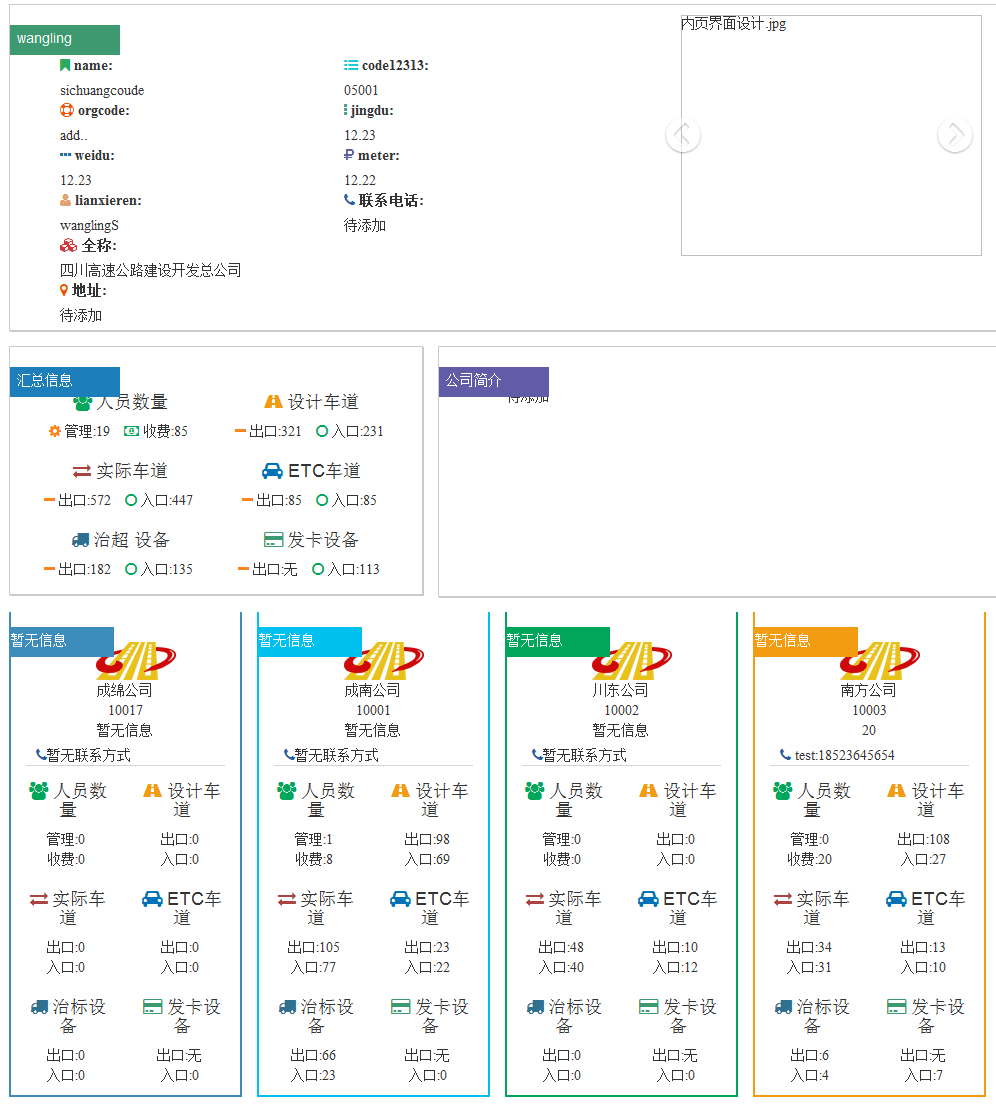996x1107 pixels.
Task: Click the green bookmark icon beside name
Action: click(65, 66)
